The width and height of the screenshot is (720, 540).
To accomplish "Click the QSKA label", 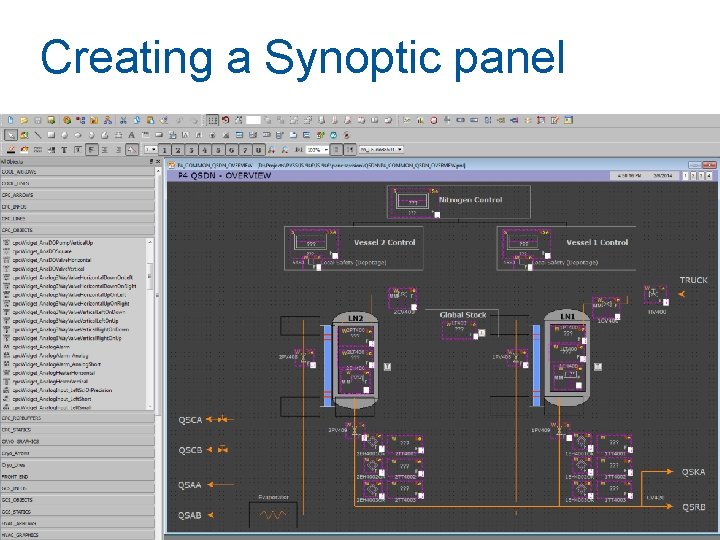I will pyautogui.click(x=693, y=472).
